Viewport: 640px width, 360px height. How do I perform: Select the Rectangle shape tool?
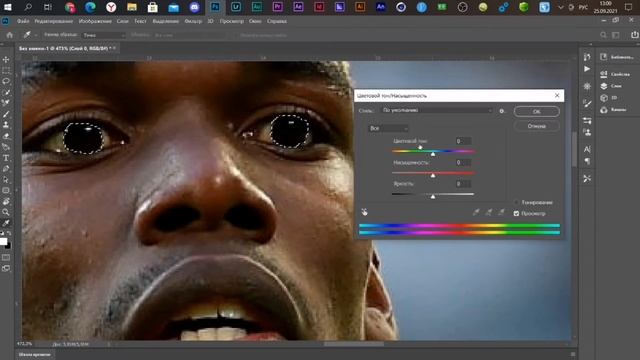coord(6,191)
